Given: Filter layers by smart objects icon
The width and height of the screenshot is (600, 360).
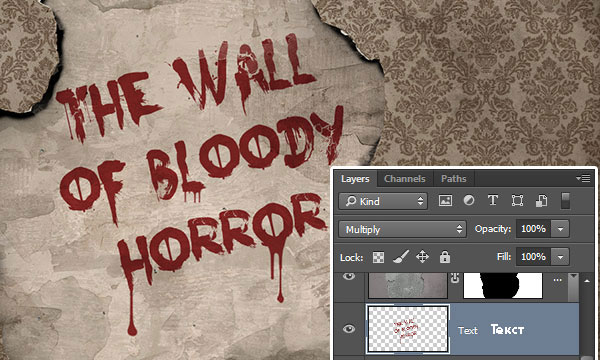Looking at the screenshot, I should coord(541,201).
